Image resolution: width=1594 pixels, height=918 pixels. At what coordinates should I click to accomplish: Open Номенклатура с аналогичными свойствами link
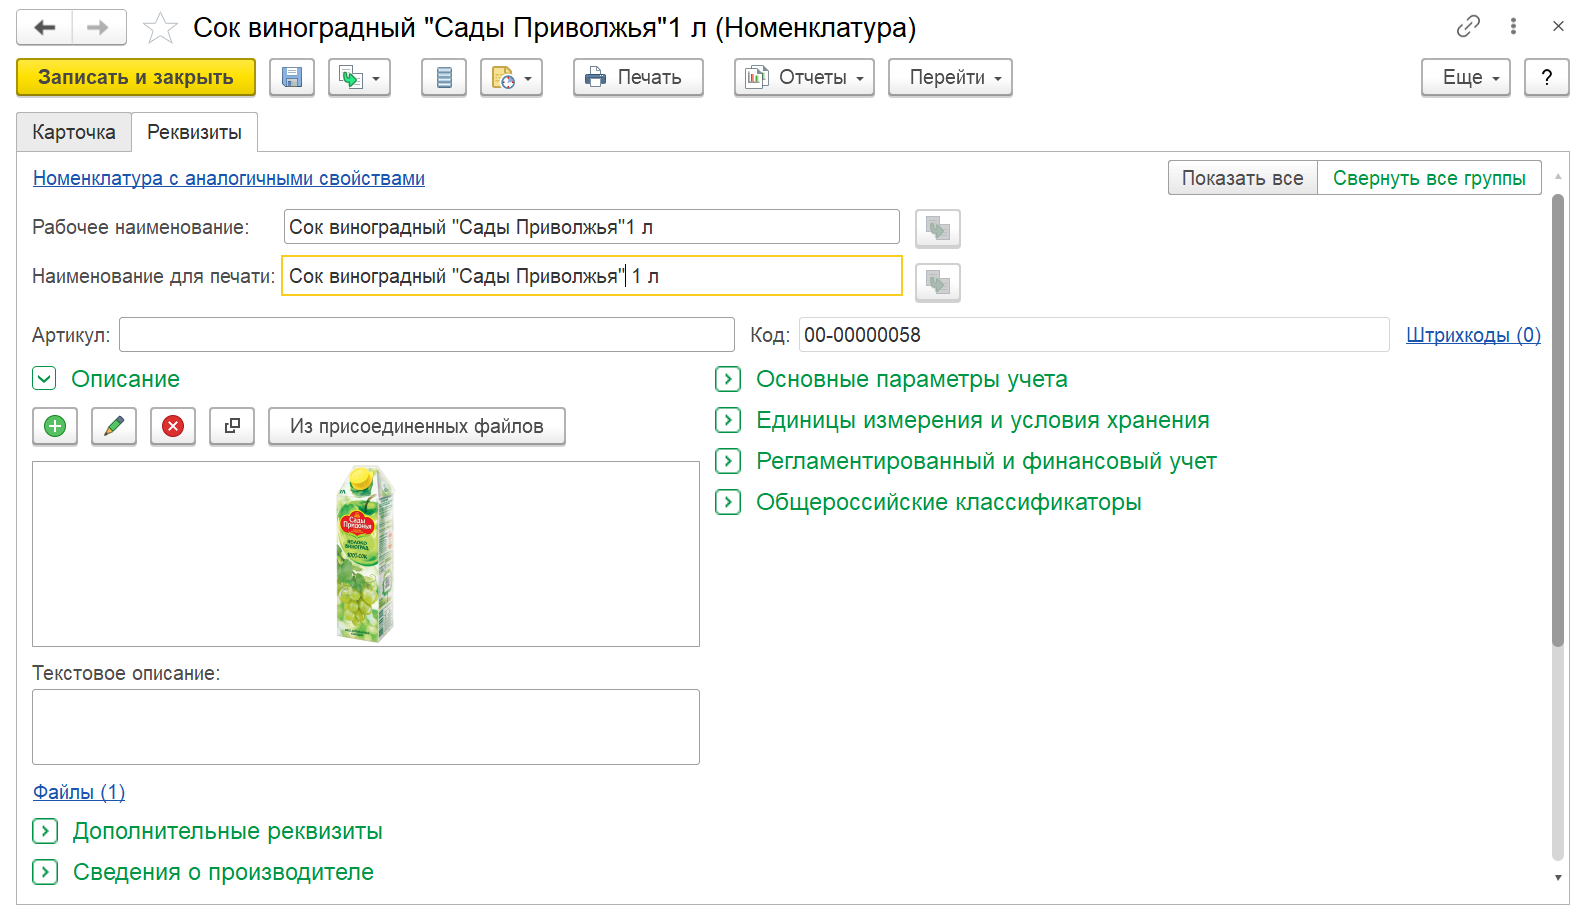pos(229,178)
